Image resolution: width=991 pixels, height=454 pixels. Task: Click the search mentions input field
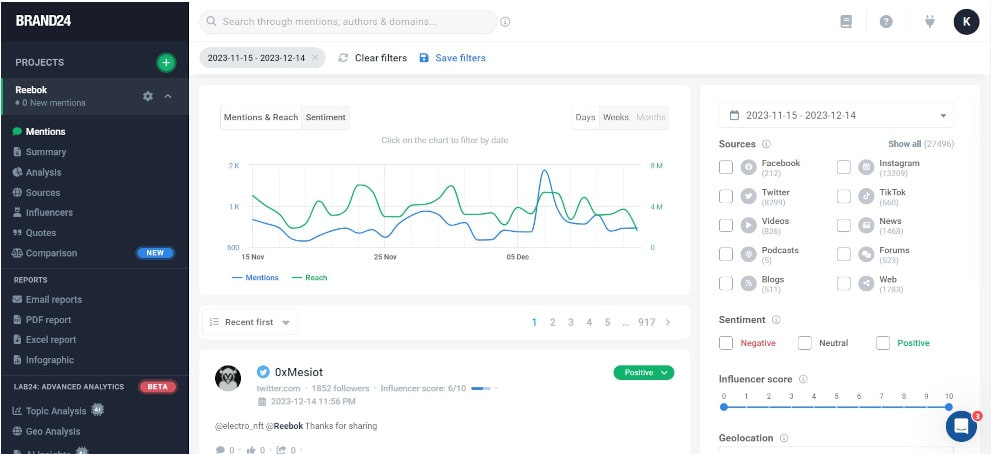tap(348, 21)
